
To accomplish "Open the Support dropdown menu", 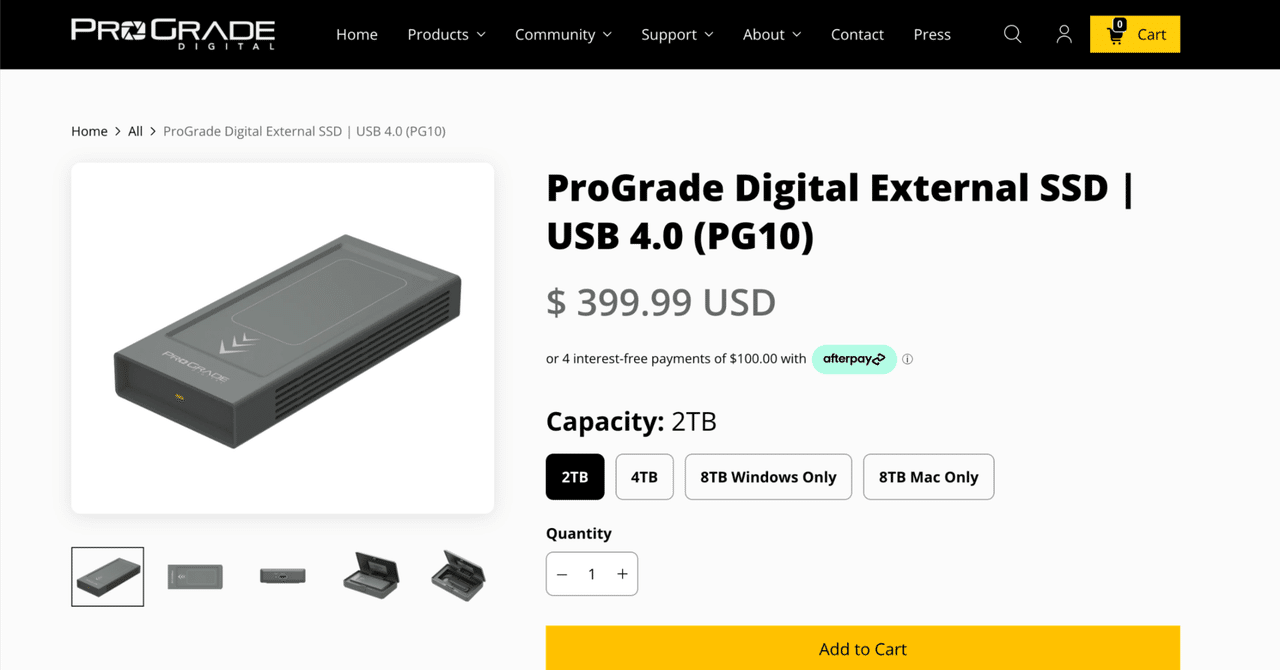I will pos(677,34).
